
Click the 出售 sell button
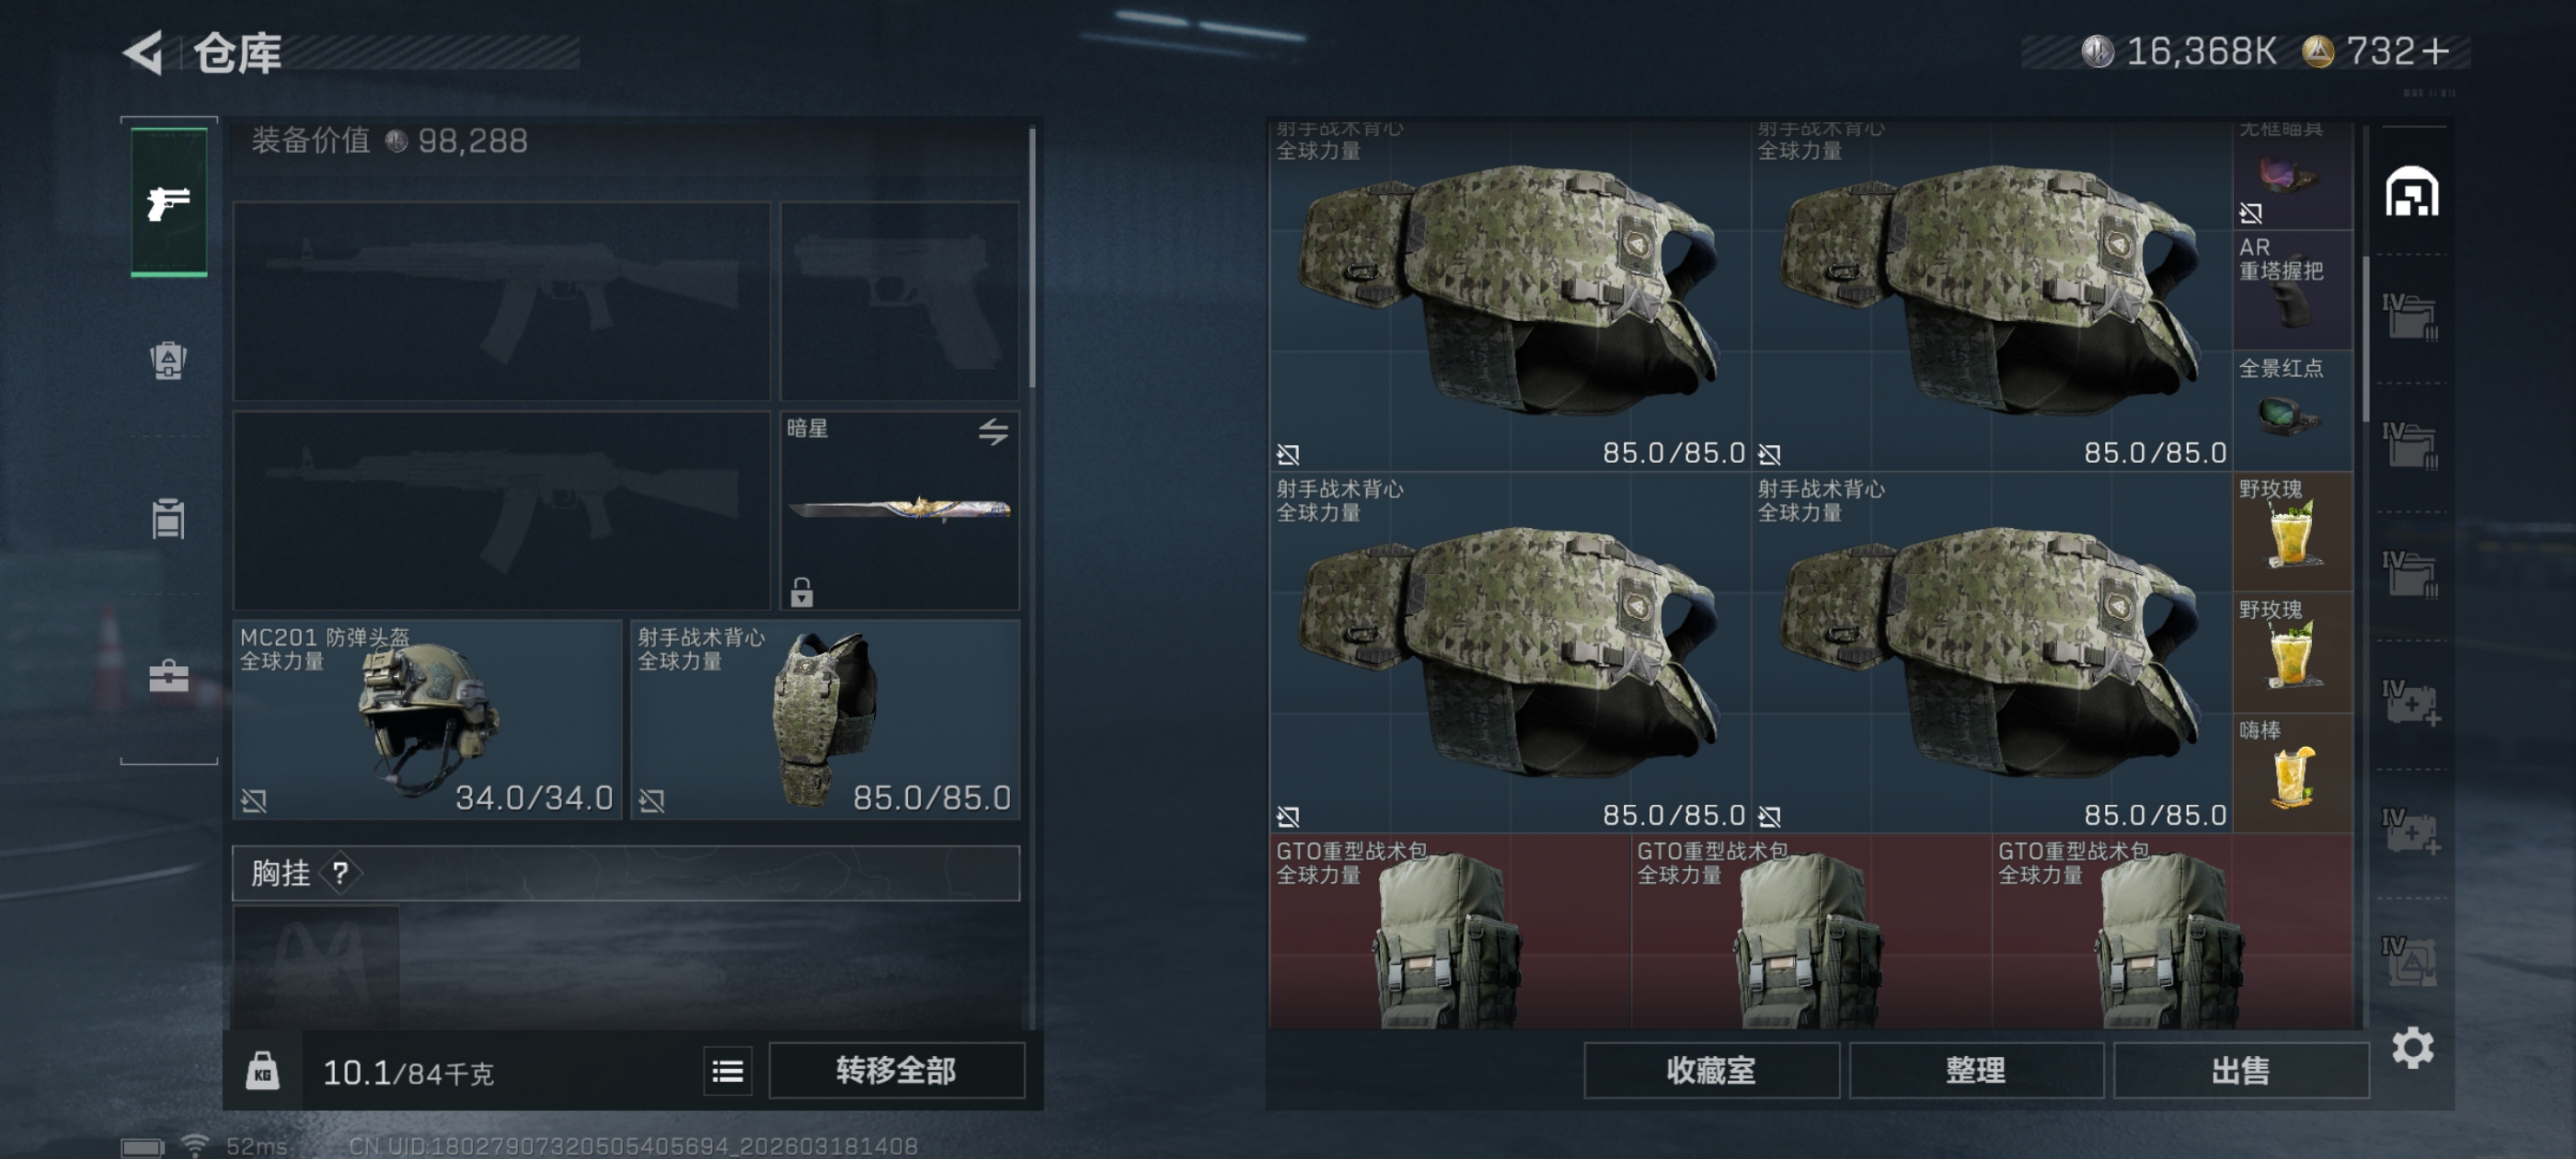(2241, 1071)
